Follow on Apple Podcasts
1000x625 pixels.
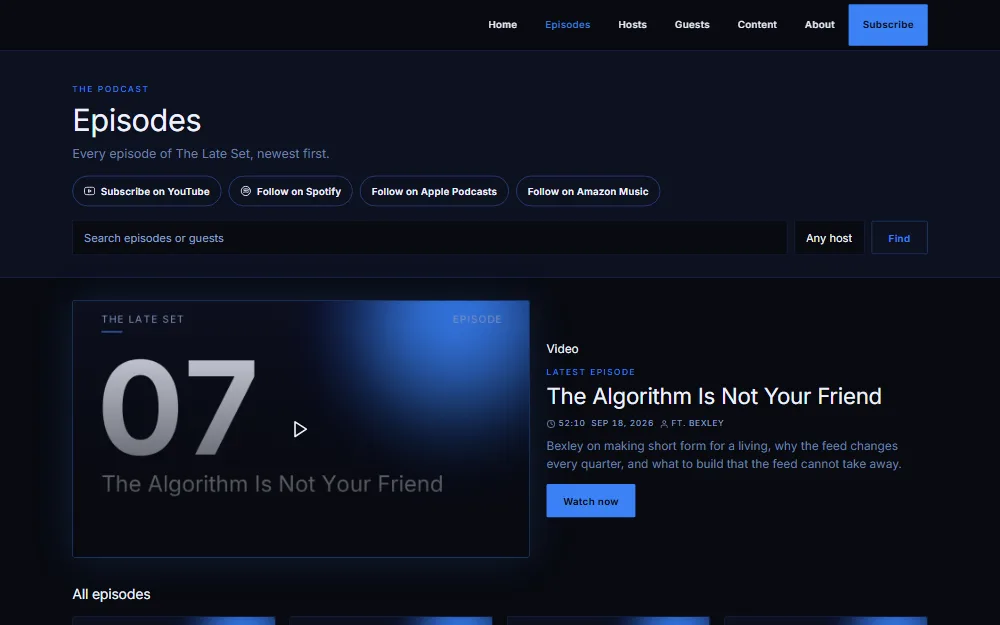tap(434, 191)
